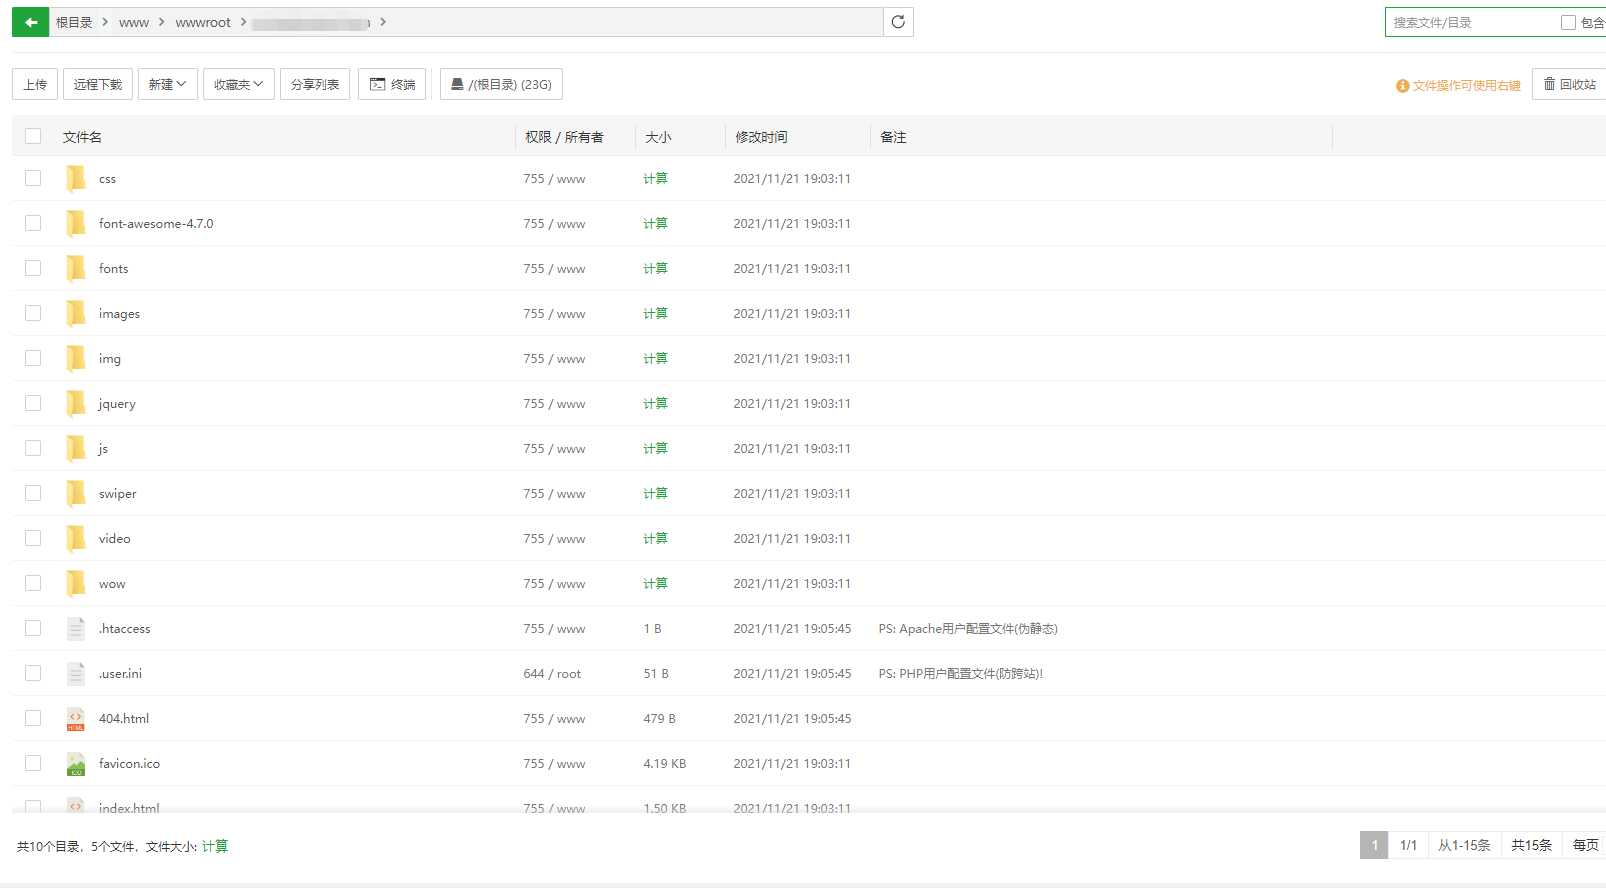Open the fonts folder icon

[76, 268]
